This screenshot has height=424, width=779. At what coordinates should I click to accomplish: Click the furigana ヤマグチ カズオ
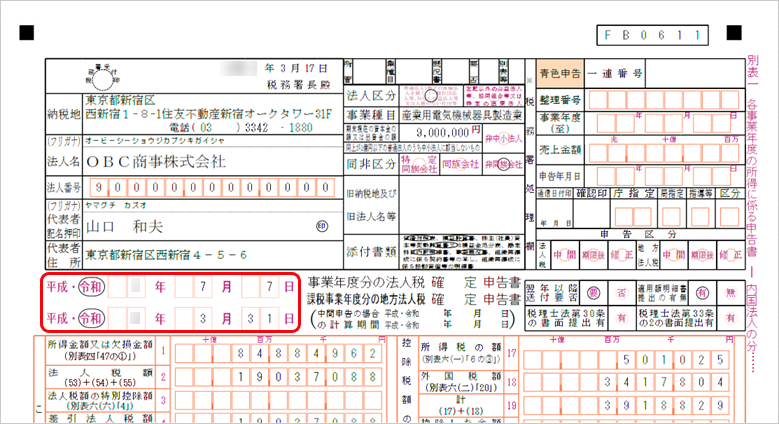pyautogui.click(x=116, y=205)
